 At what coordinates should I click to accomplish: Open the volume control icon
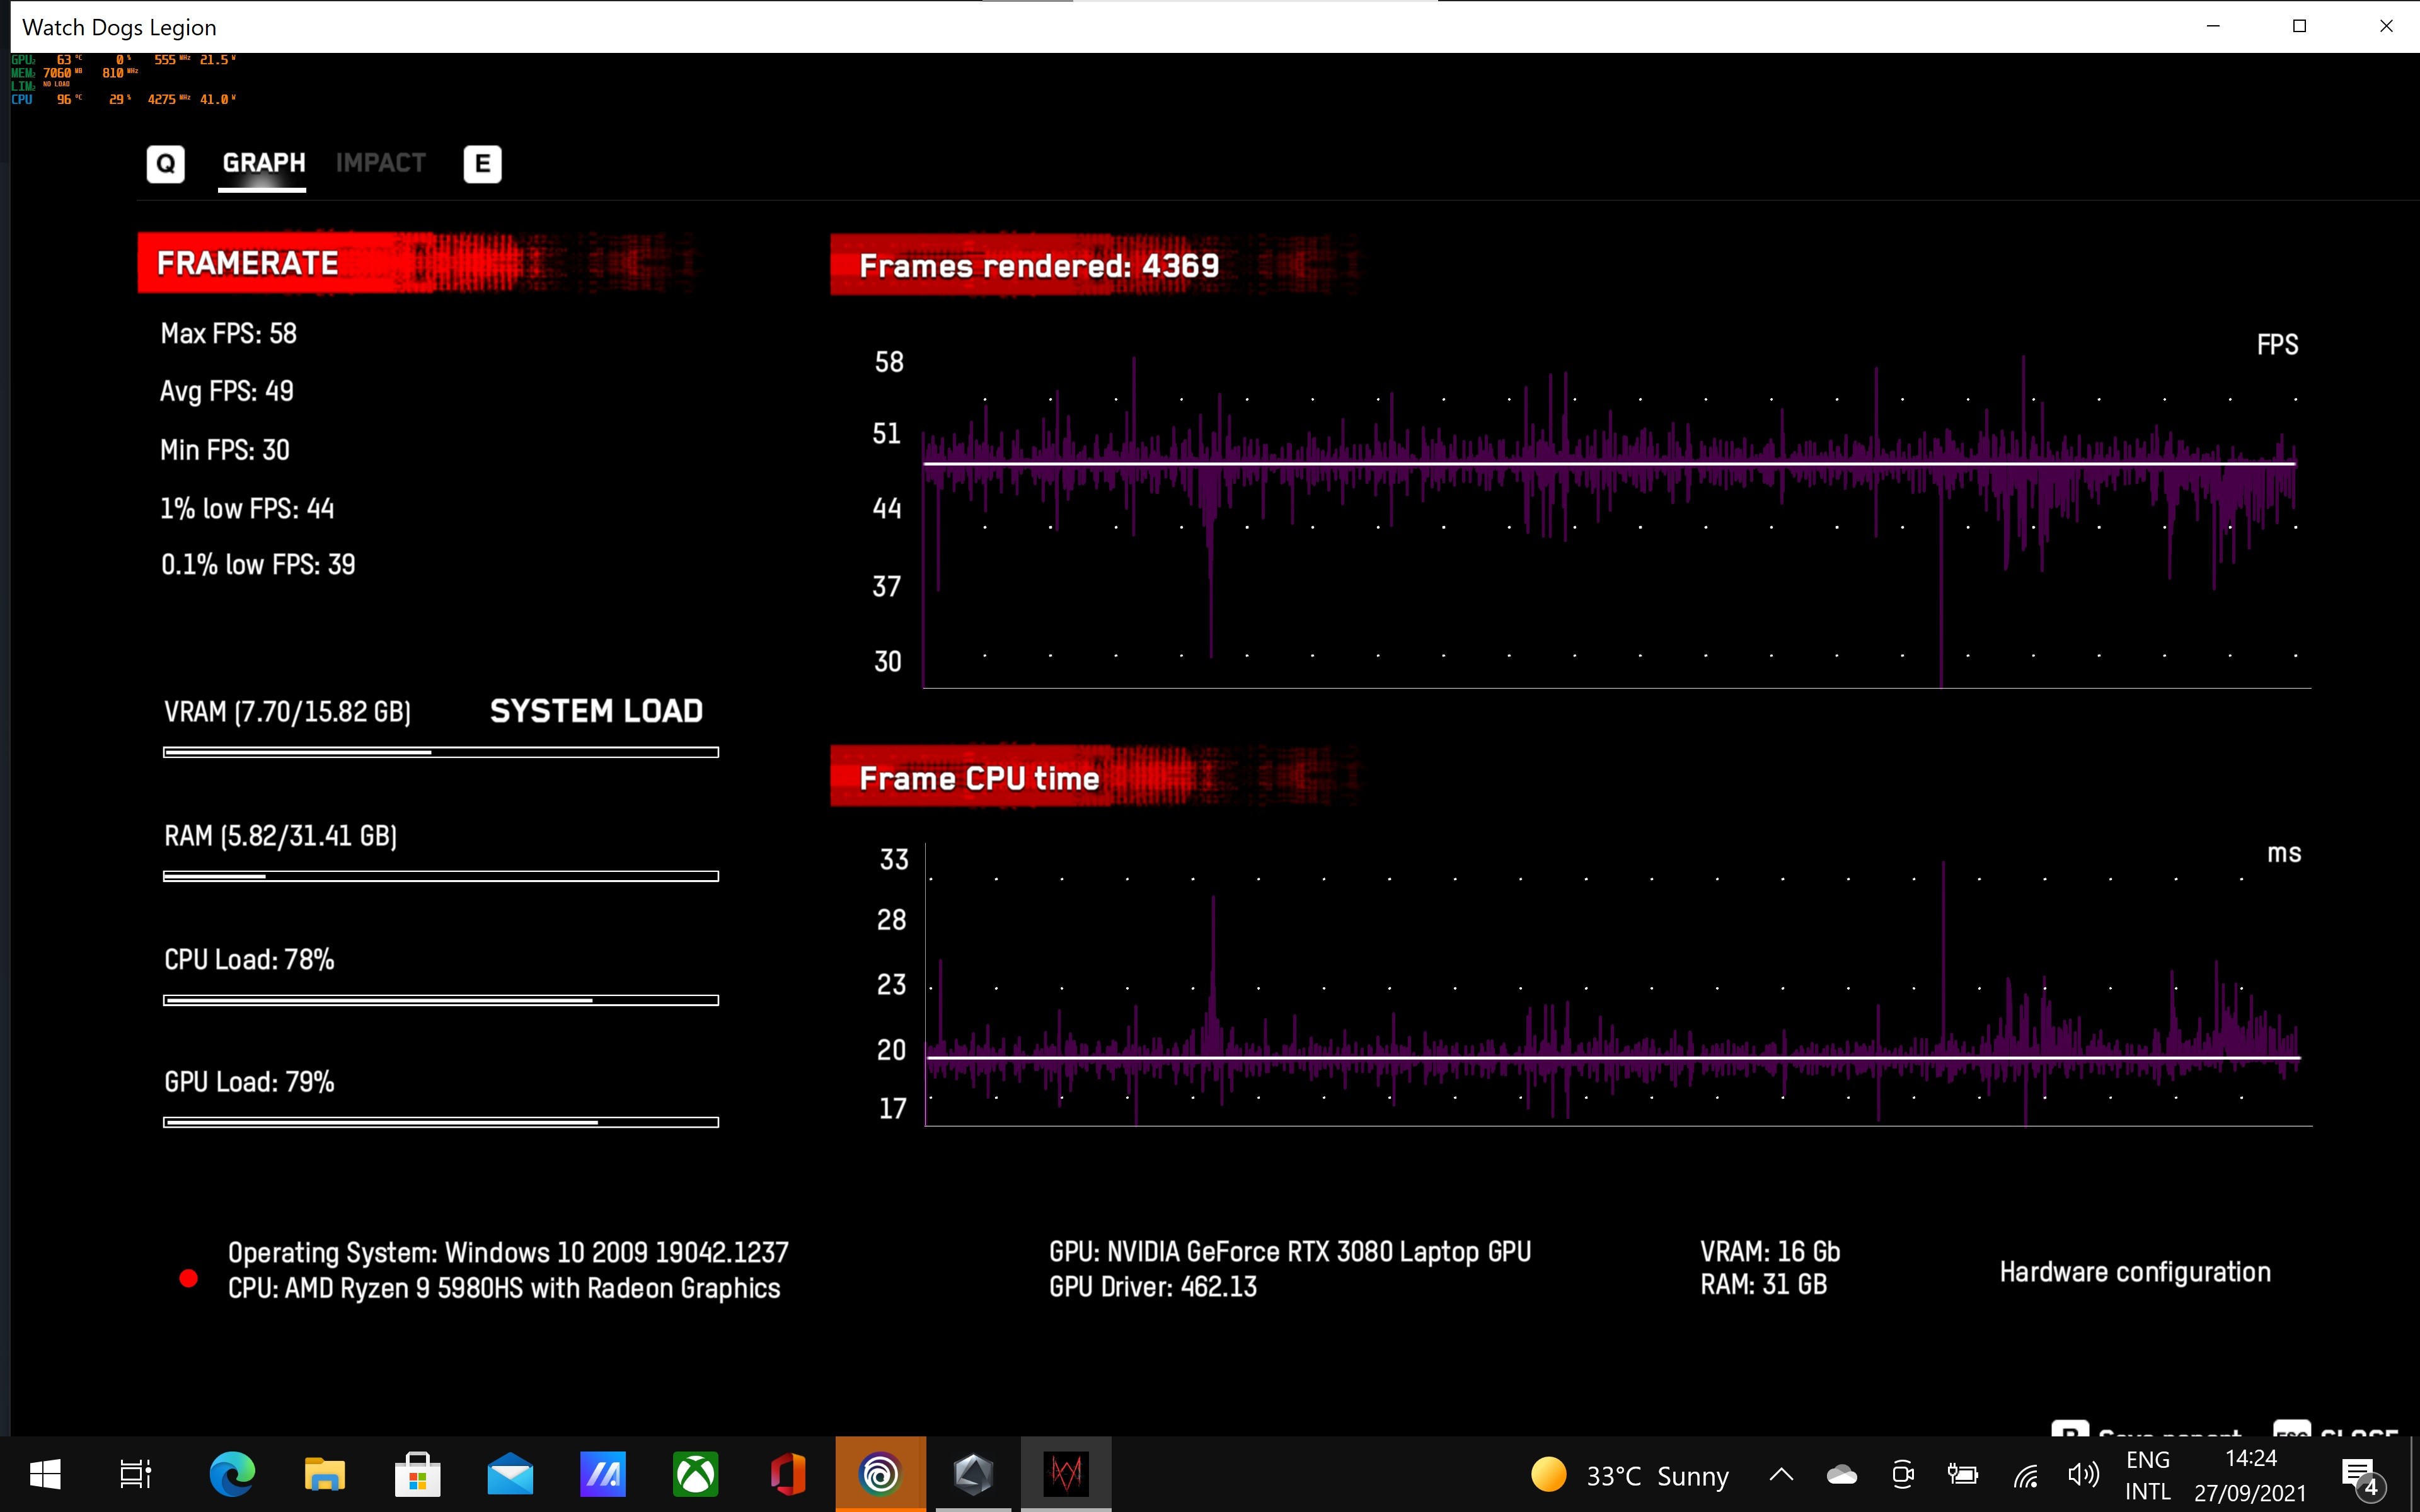click(x=2083, y=1475)
